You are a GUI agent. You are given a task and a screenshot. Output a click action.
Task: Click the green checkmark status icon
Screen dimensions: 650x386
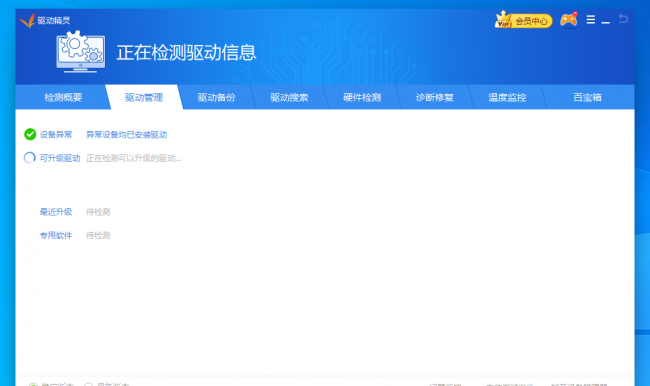coord(30,134)
